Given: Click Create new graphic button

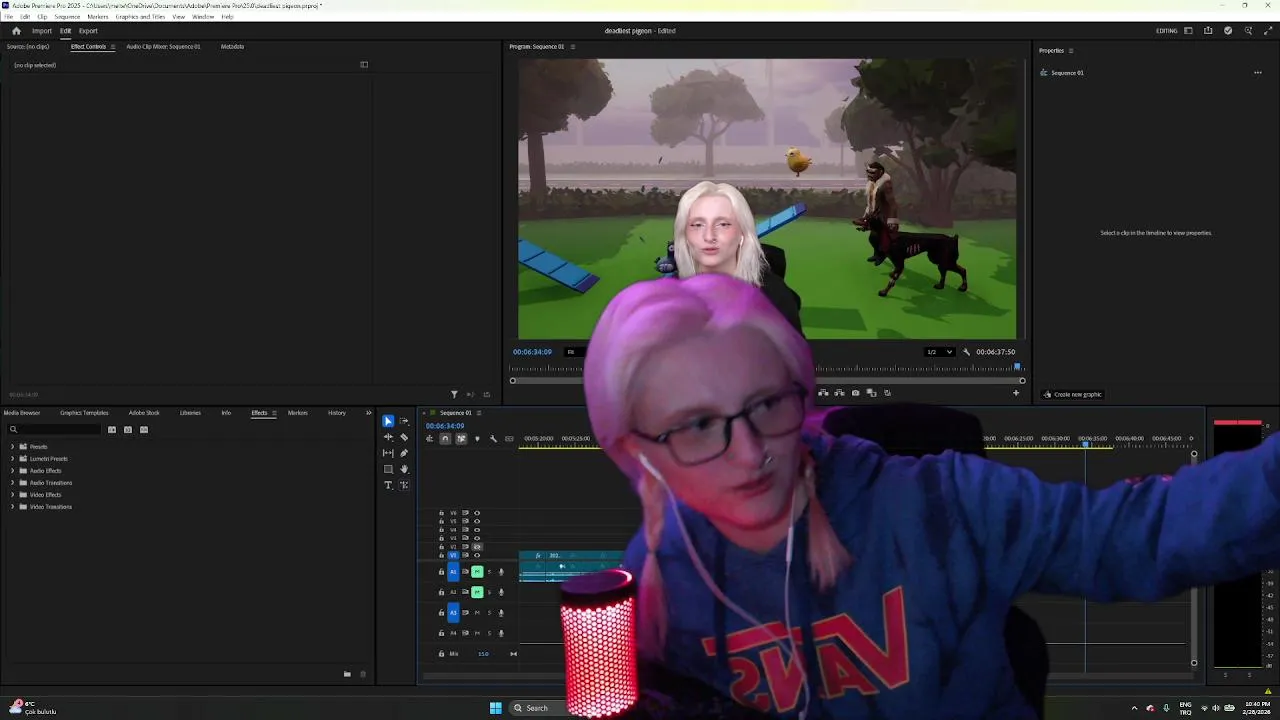Looking at the screenshot, I should 1073,395.
